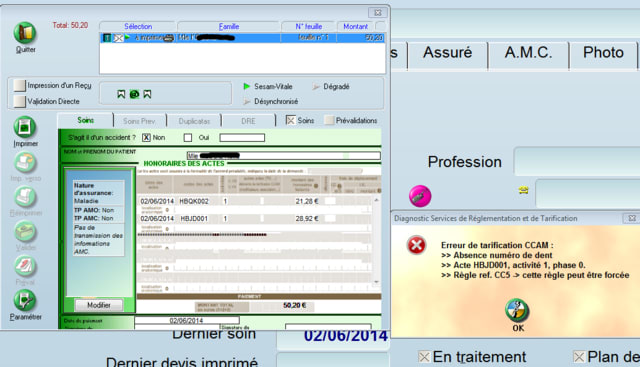
Task: Close the invoice window
Action: pos(378,13)
